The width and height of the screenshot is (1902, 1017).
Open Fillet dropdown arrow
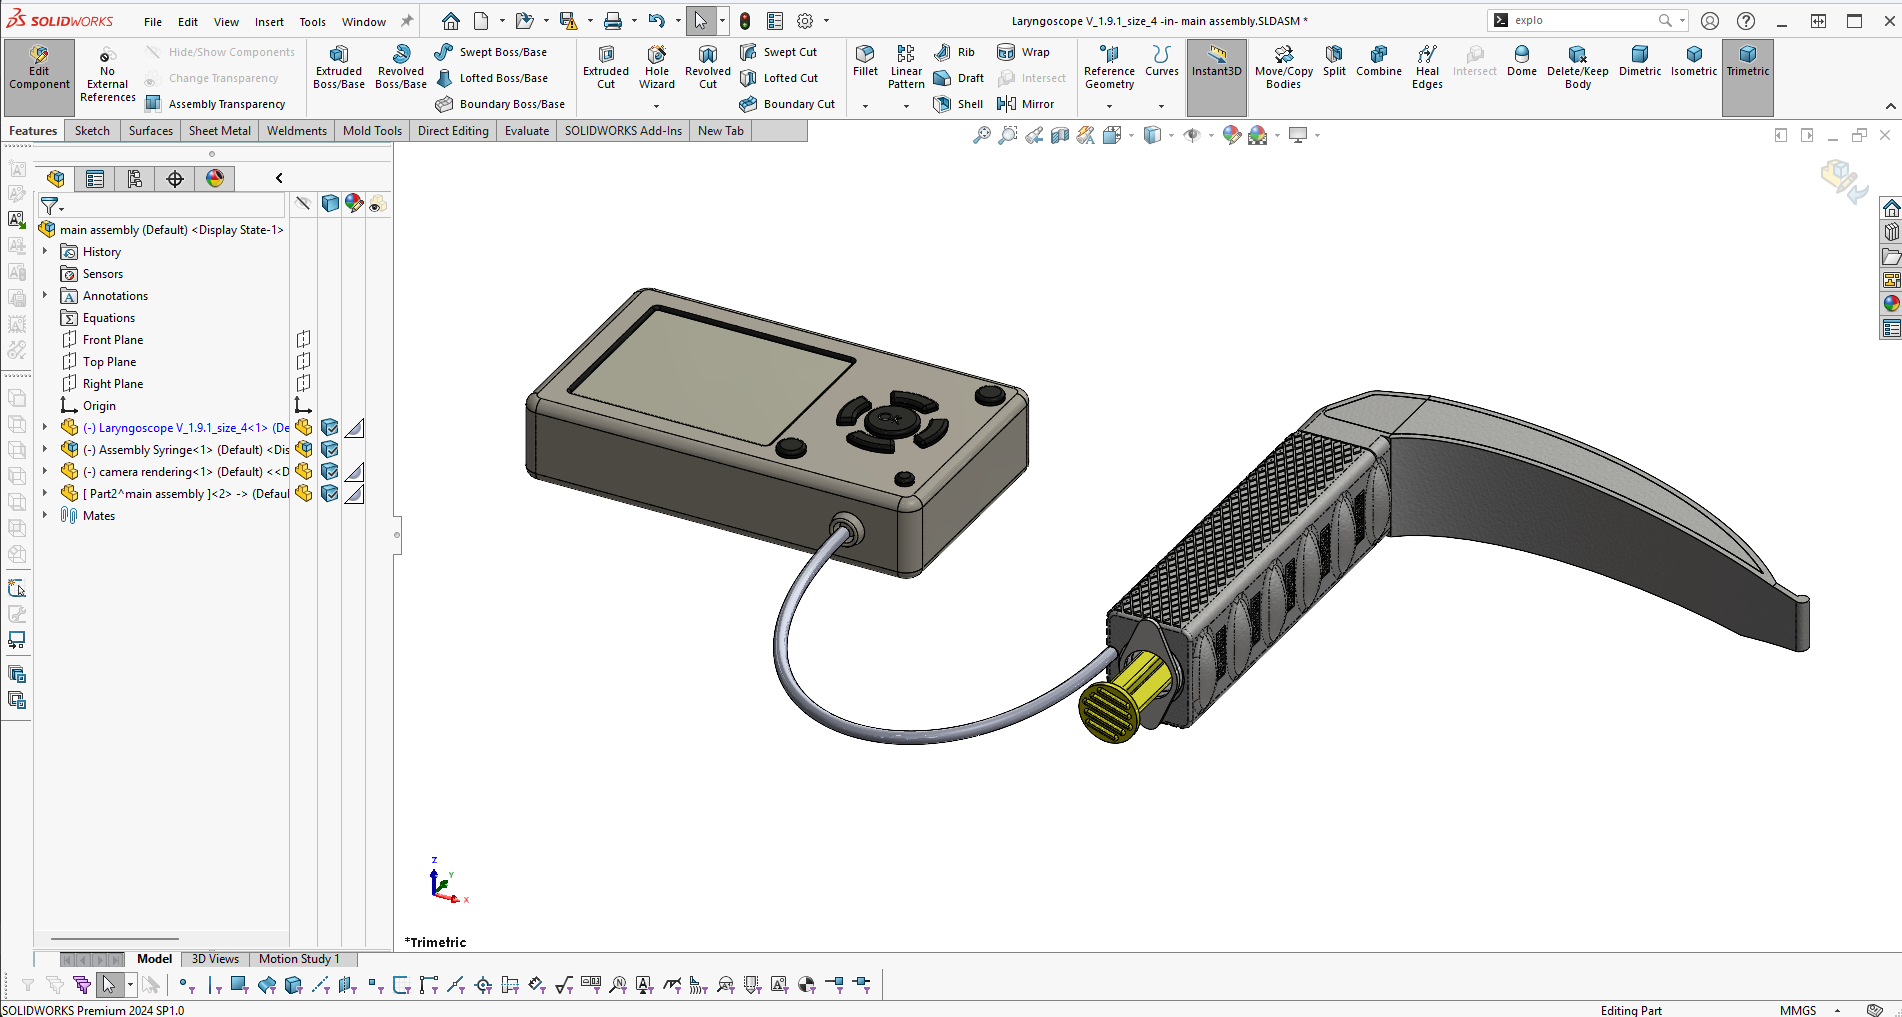pyautogui.click(x=865, y=106)
